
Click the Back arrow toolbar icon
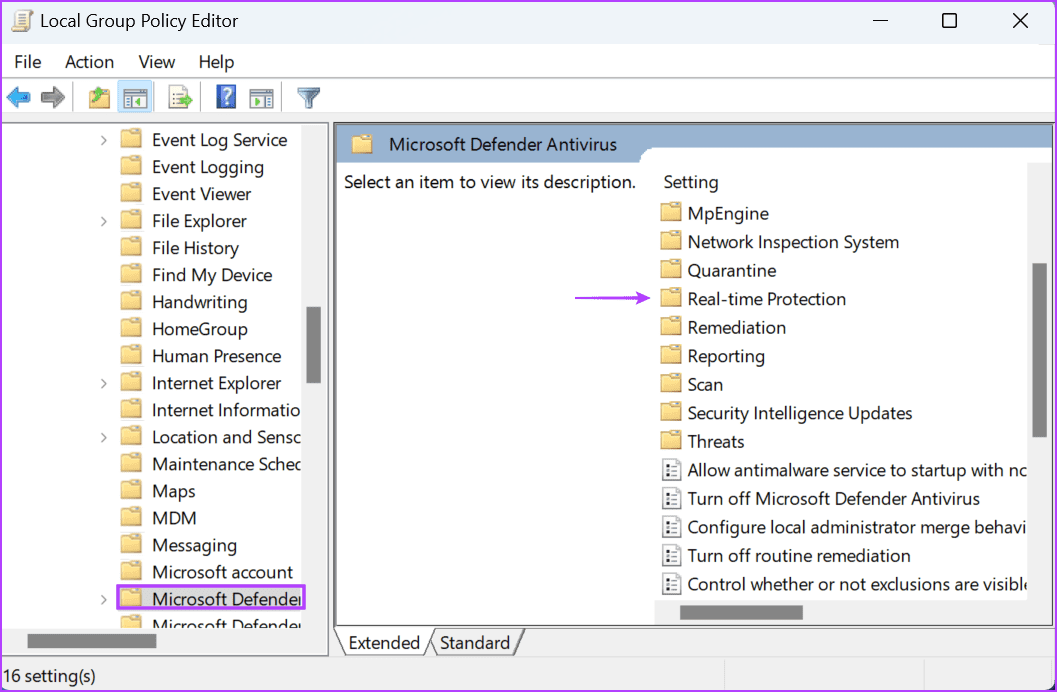point(19,98)
